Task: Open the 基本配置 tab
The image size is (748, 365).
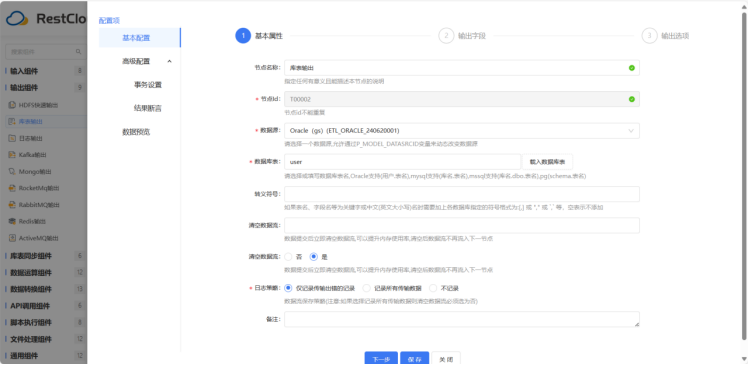Action: (140, 38)
